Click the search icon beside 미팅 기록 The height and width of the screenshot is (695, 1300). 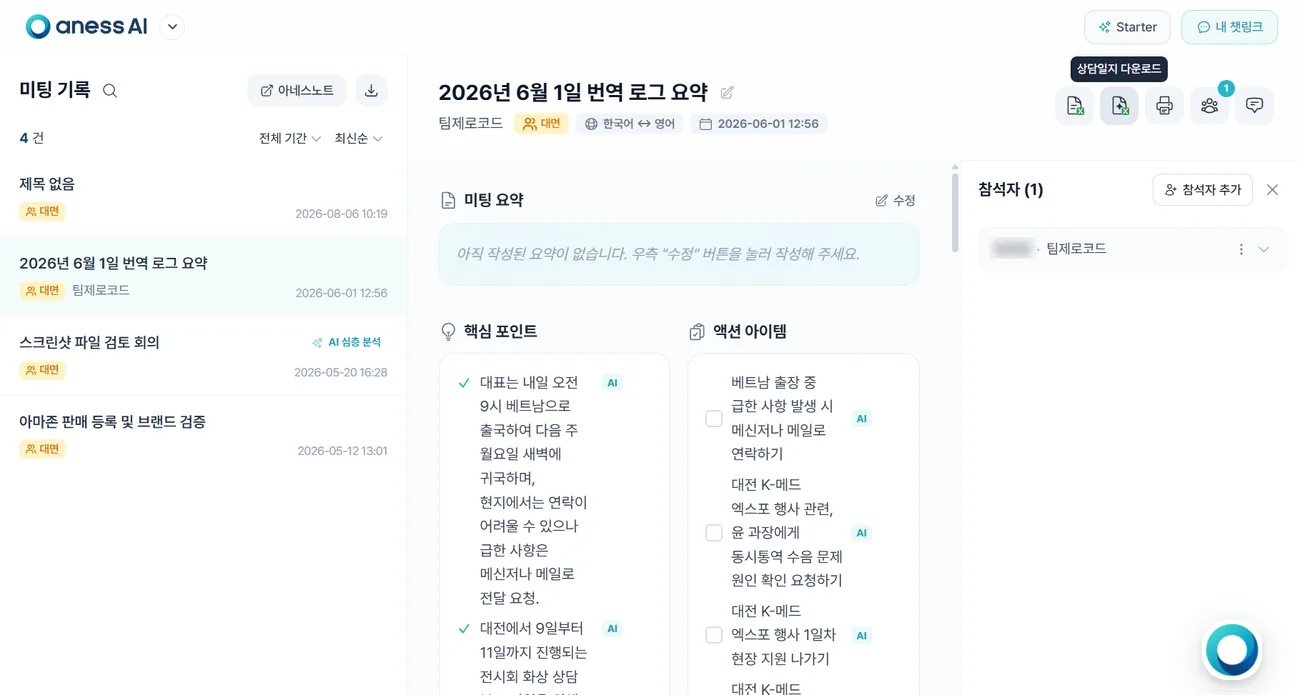point(110,91)
